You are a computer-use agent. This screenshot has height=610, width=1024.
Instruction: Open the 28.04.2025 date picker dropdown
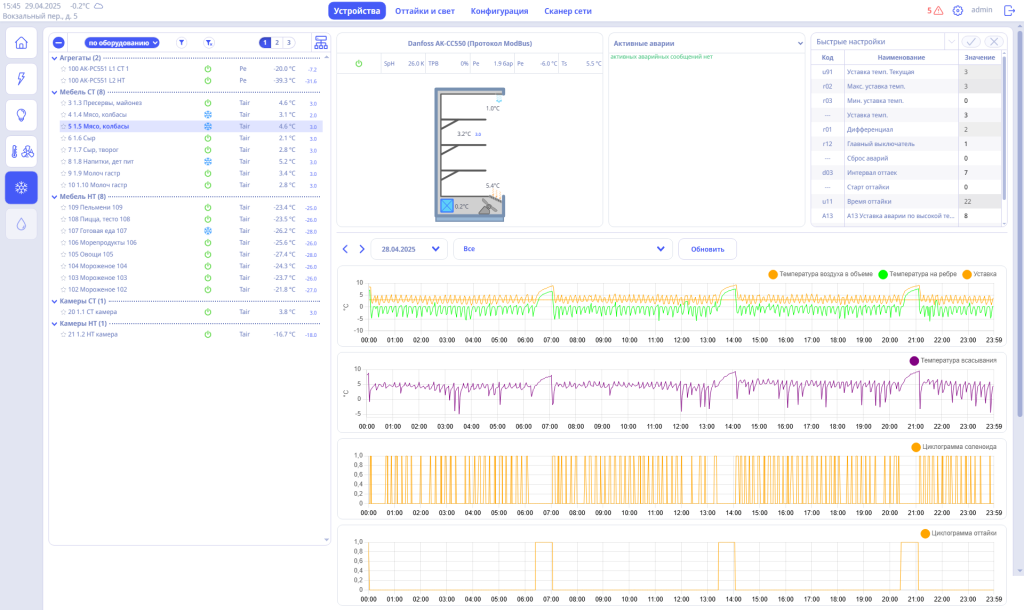click(408, 248)
